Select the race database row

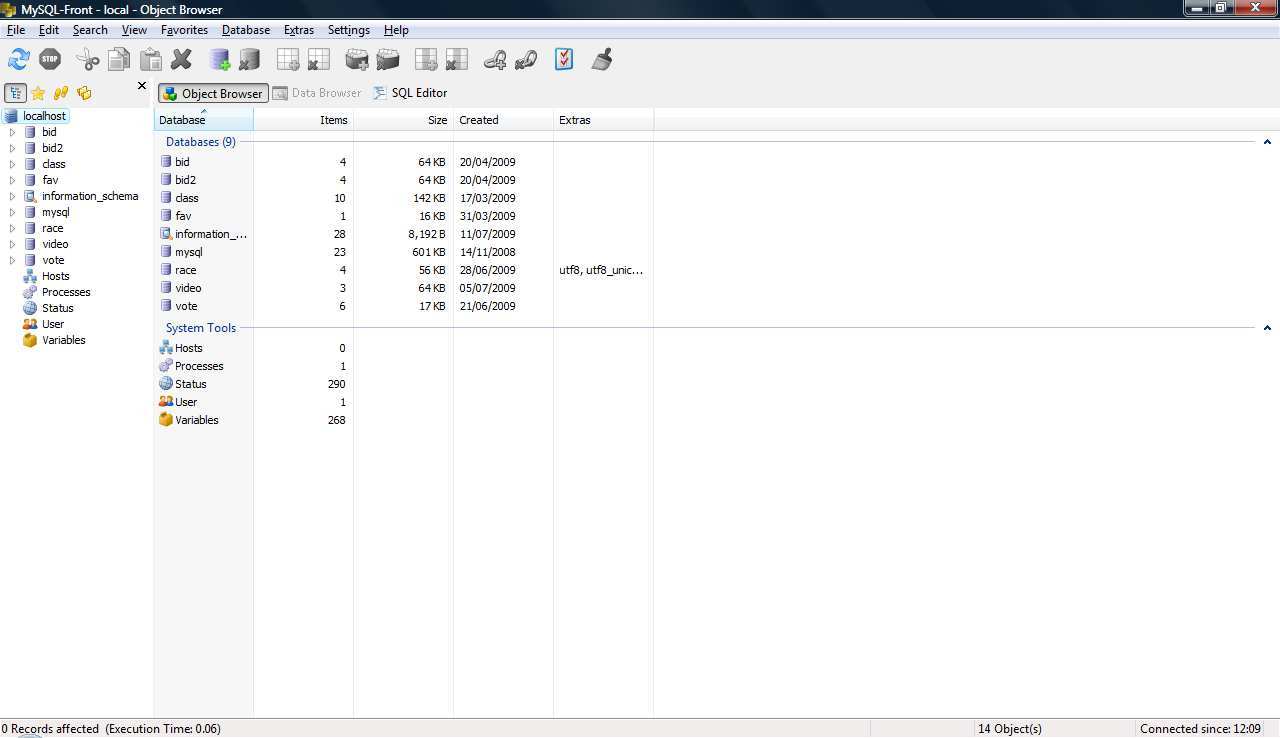tap(186, 270)
